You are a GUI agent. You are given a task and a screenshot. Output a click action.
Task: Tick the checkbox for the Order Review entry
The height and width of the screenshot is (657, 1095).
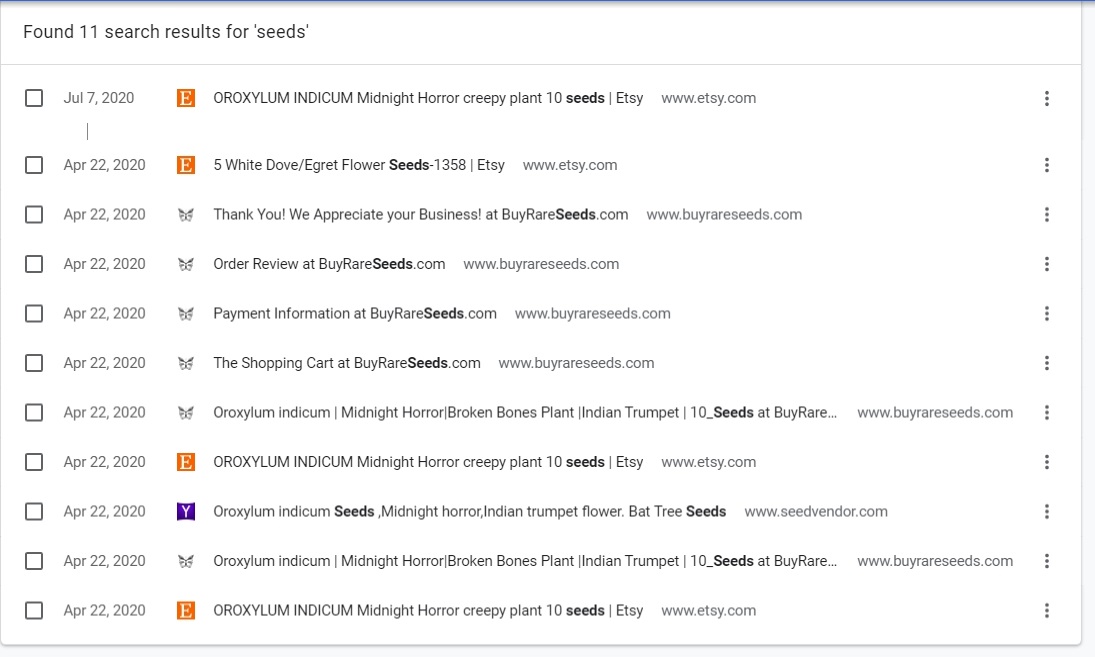34,264
